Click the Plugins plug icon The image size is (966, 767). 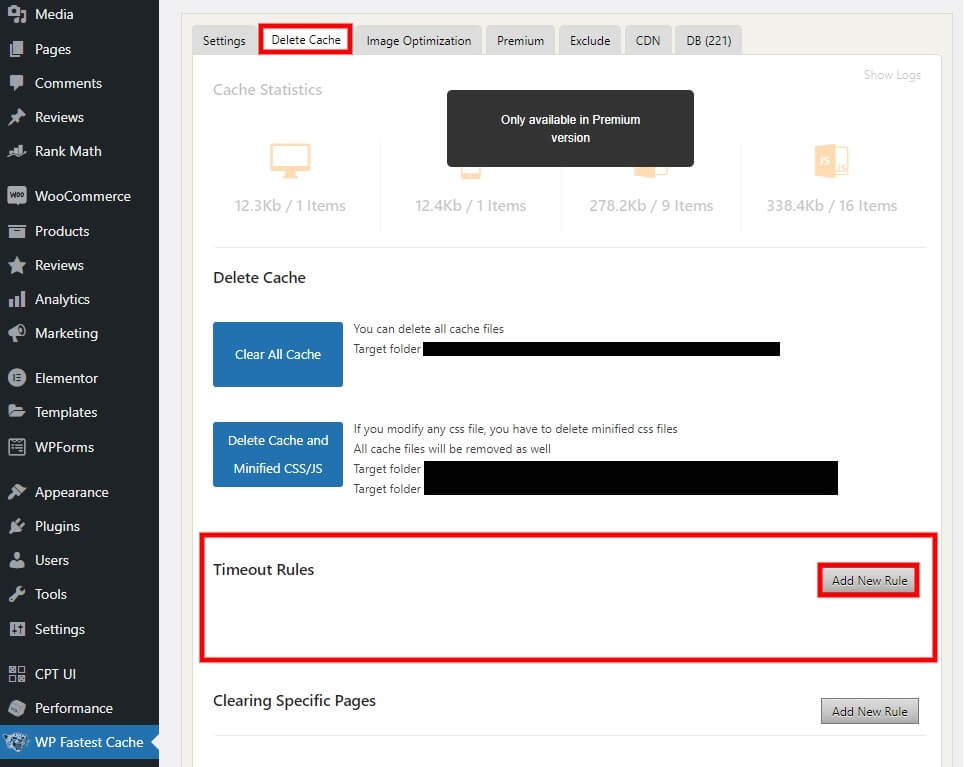[x=17, y=526]
